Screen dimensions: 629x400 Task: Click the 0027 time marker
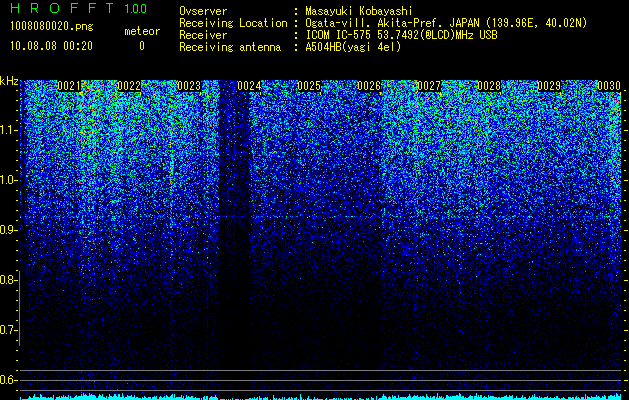pyautogui.click(x=429, y=86)
